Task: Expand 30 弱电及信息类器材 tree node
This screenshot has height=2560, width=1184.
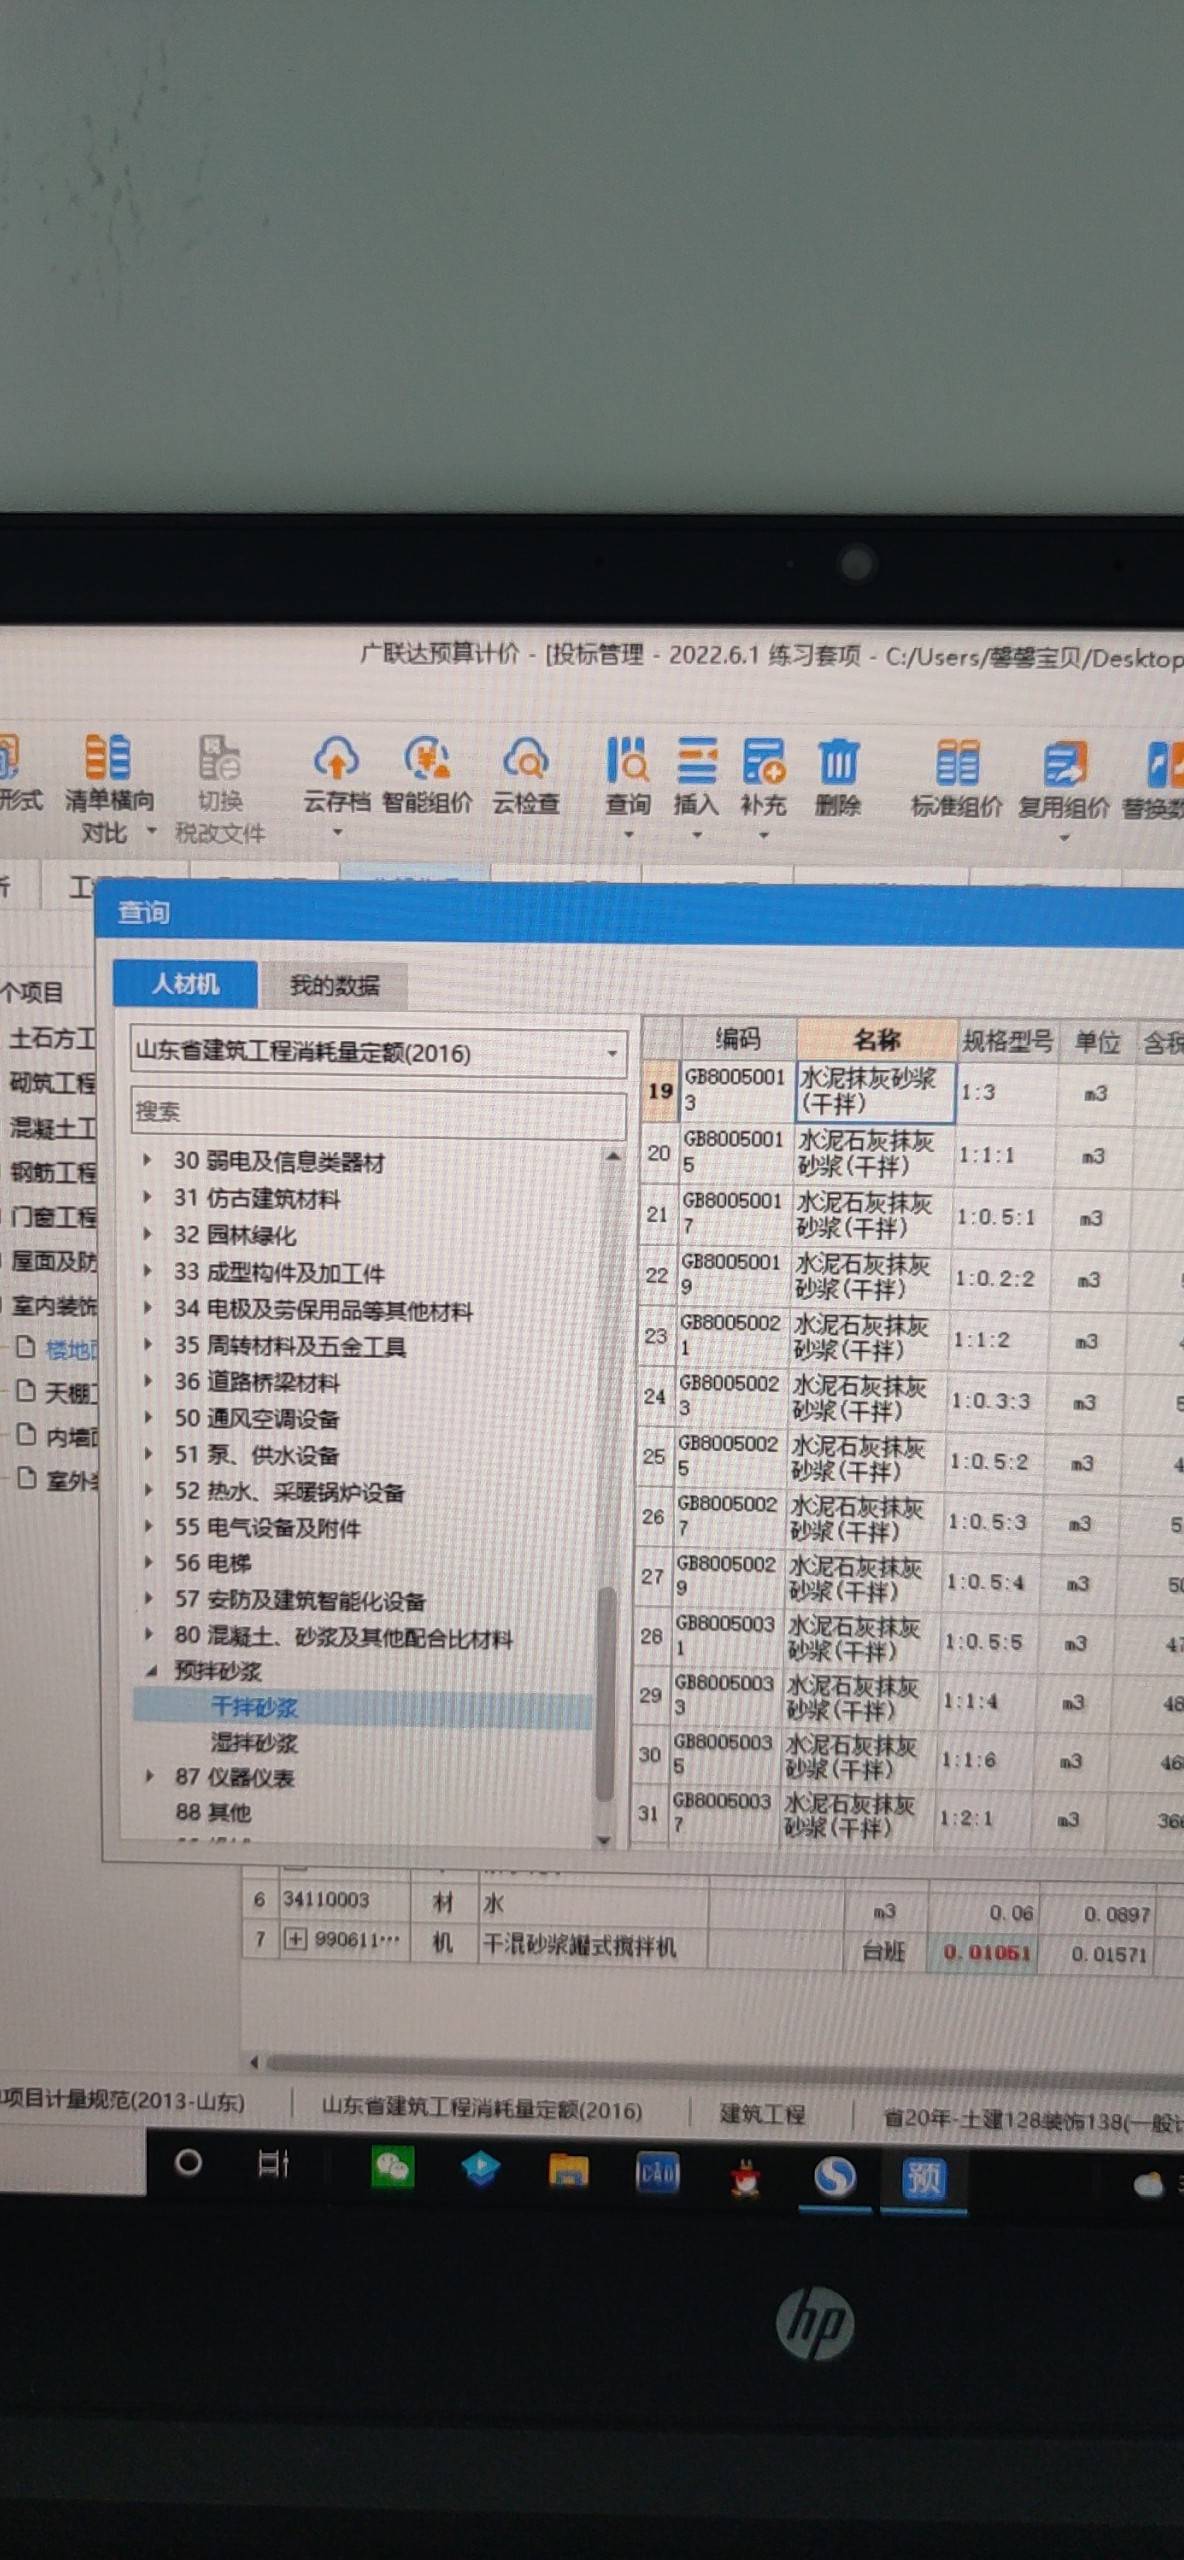Action: point(148,1160)
